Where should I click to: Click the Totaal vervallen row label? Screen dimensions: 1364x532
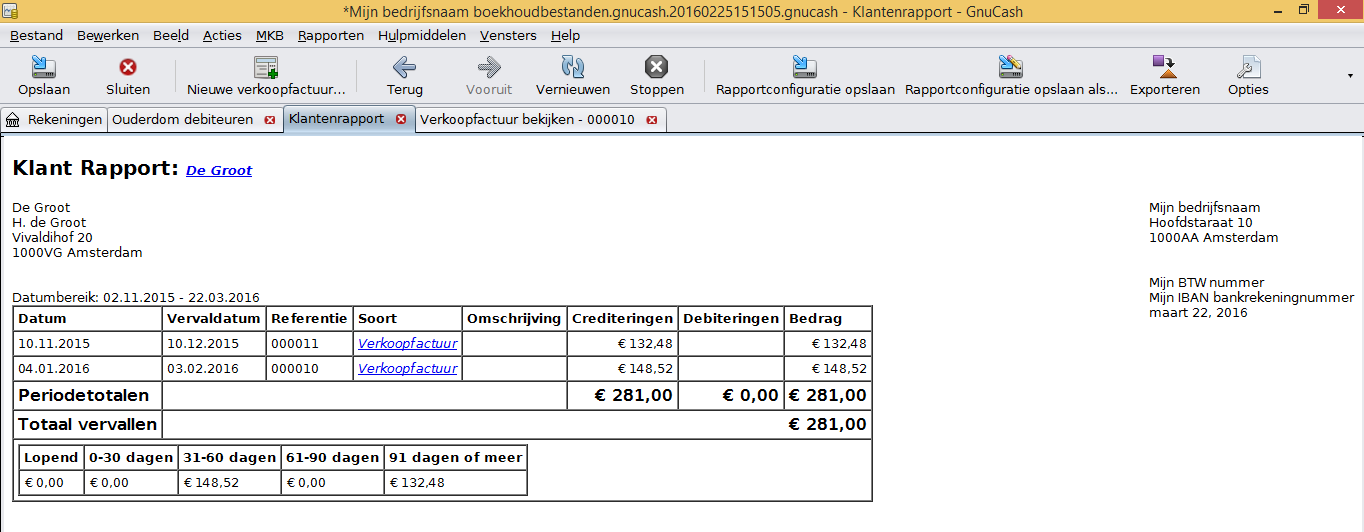point(87,424)
